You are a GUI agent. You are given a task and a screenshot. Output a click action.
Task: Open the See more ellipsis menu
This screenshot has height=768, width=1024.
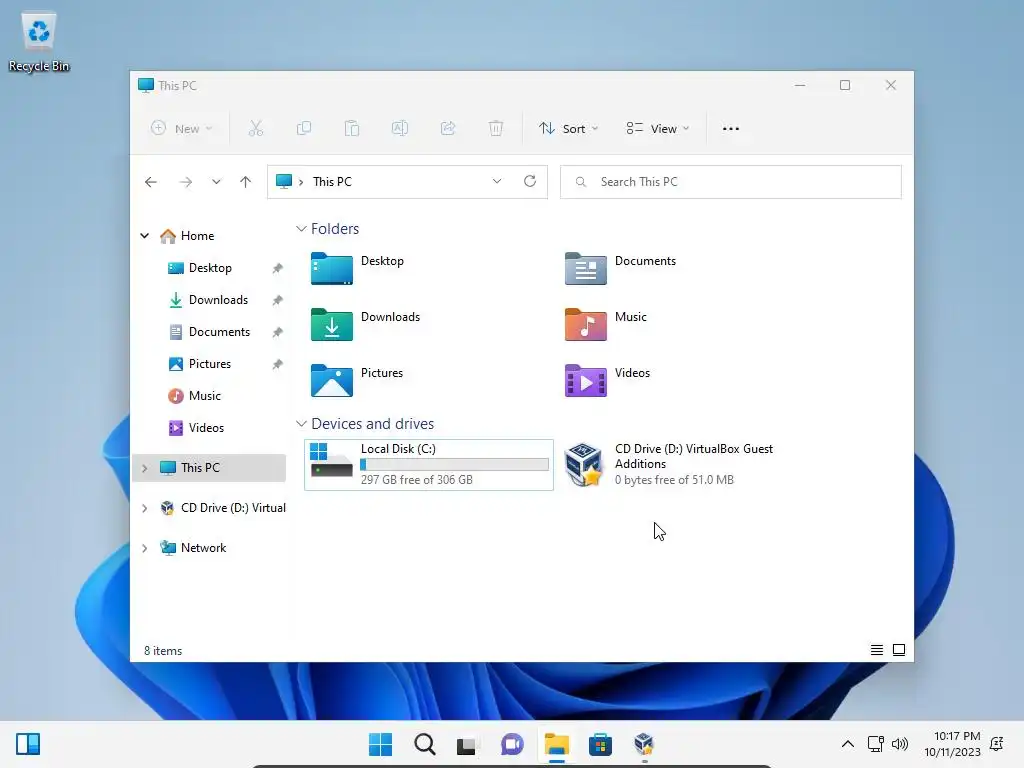[x=731, y=129]
